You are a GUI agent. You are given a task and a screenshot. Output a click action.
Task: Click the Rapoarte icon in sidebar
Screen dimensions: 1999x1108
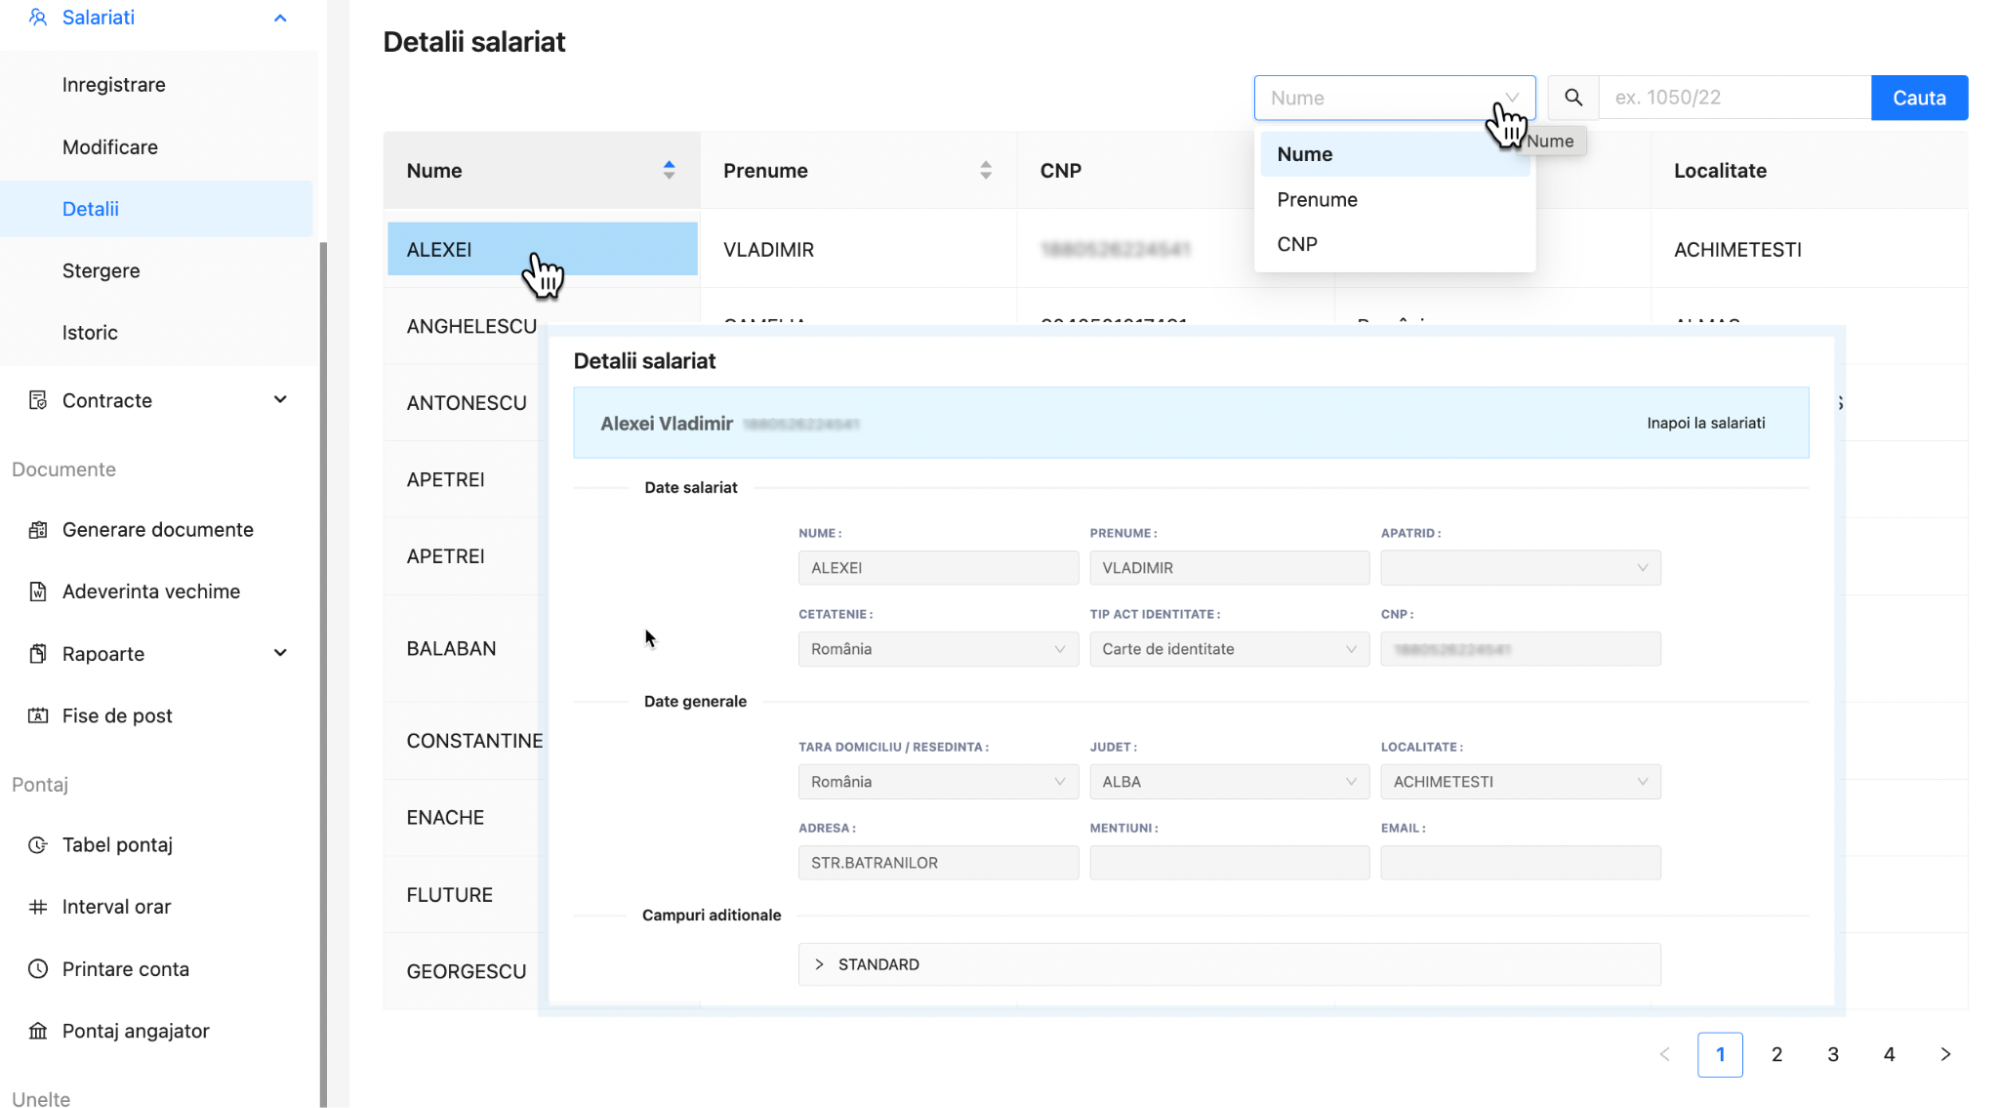click(38, 654)
